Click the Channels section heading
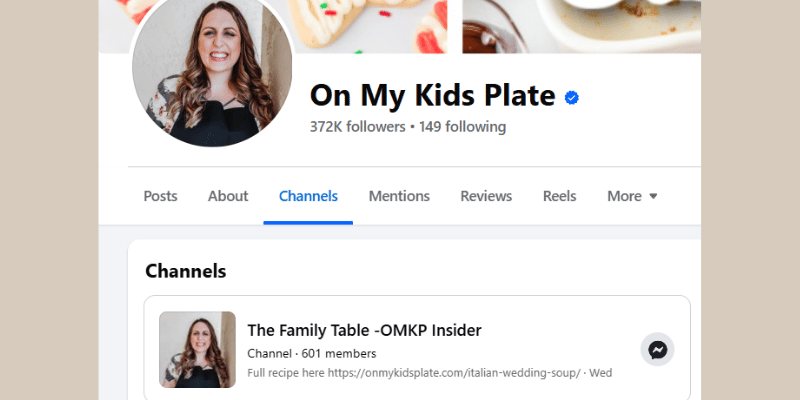Screen dimensions: 800x400 point(186,271)
